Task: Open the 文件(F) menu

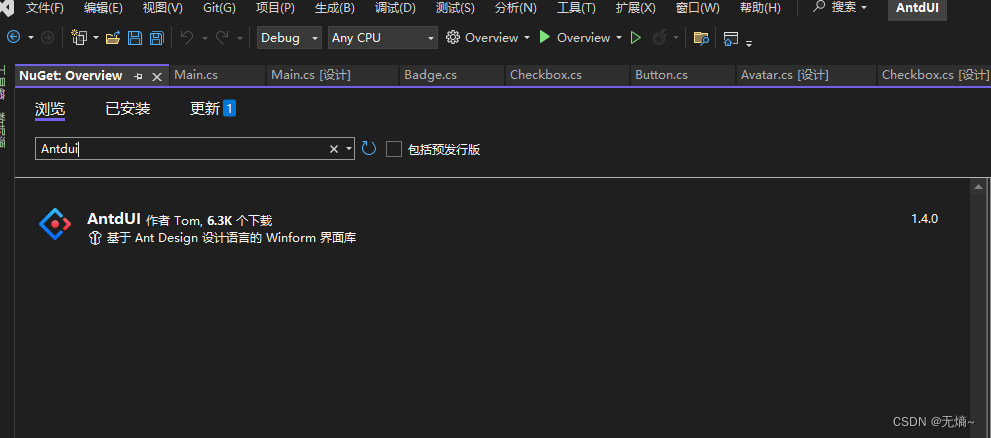Action: click(x=44, y=8)
